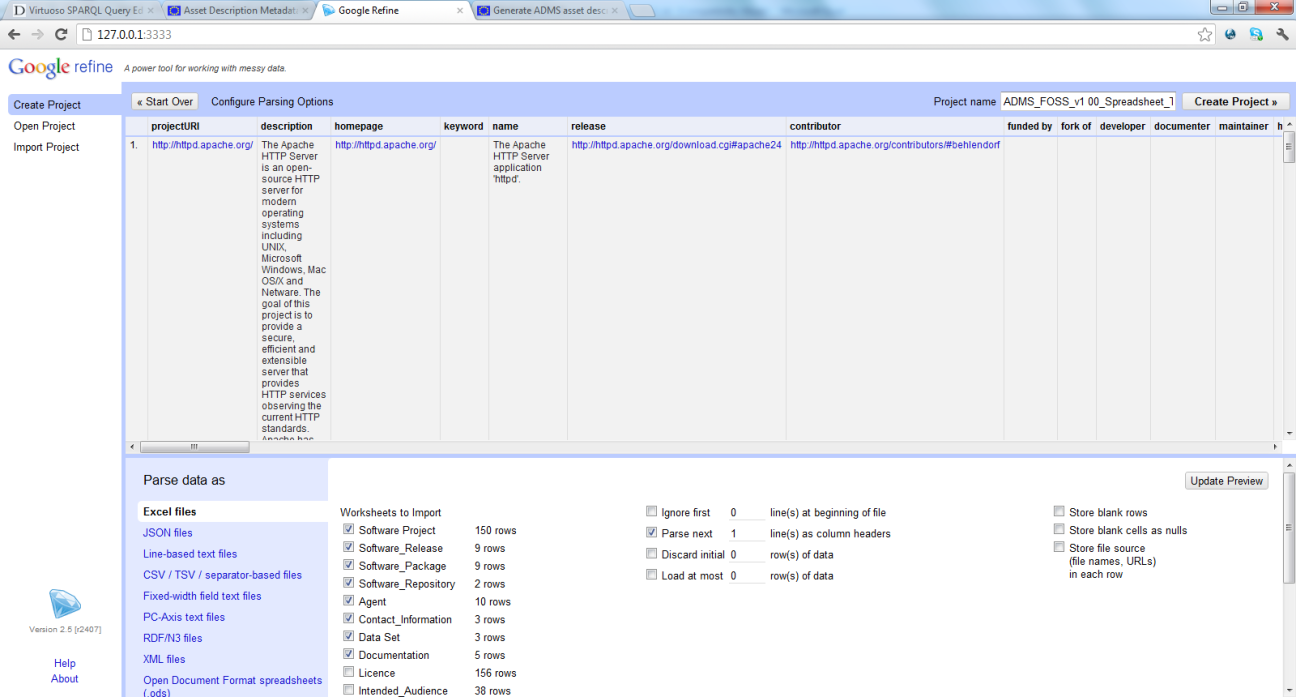Open new browser tab button
This screenshot has height=697, width=1296.
640,11
